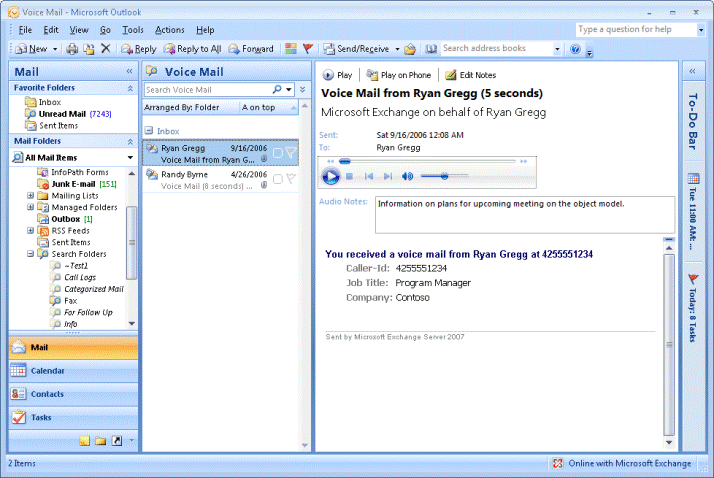This screenshot has width=714, height=478.
Task: Click the To-Do Bar calendar icon
Action: click(x=693, y=178)
